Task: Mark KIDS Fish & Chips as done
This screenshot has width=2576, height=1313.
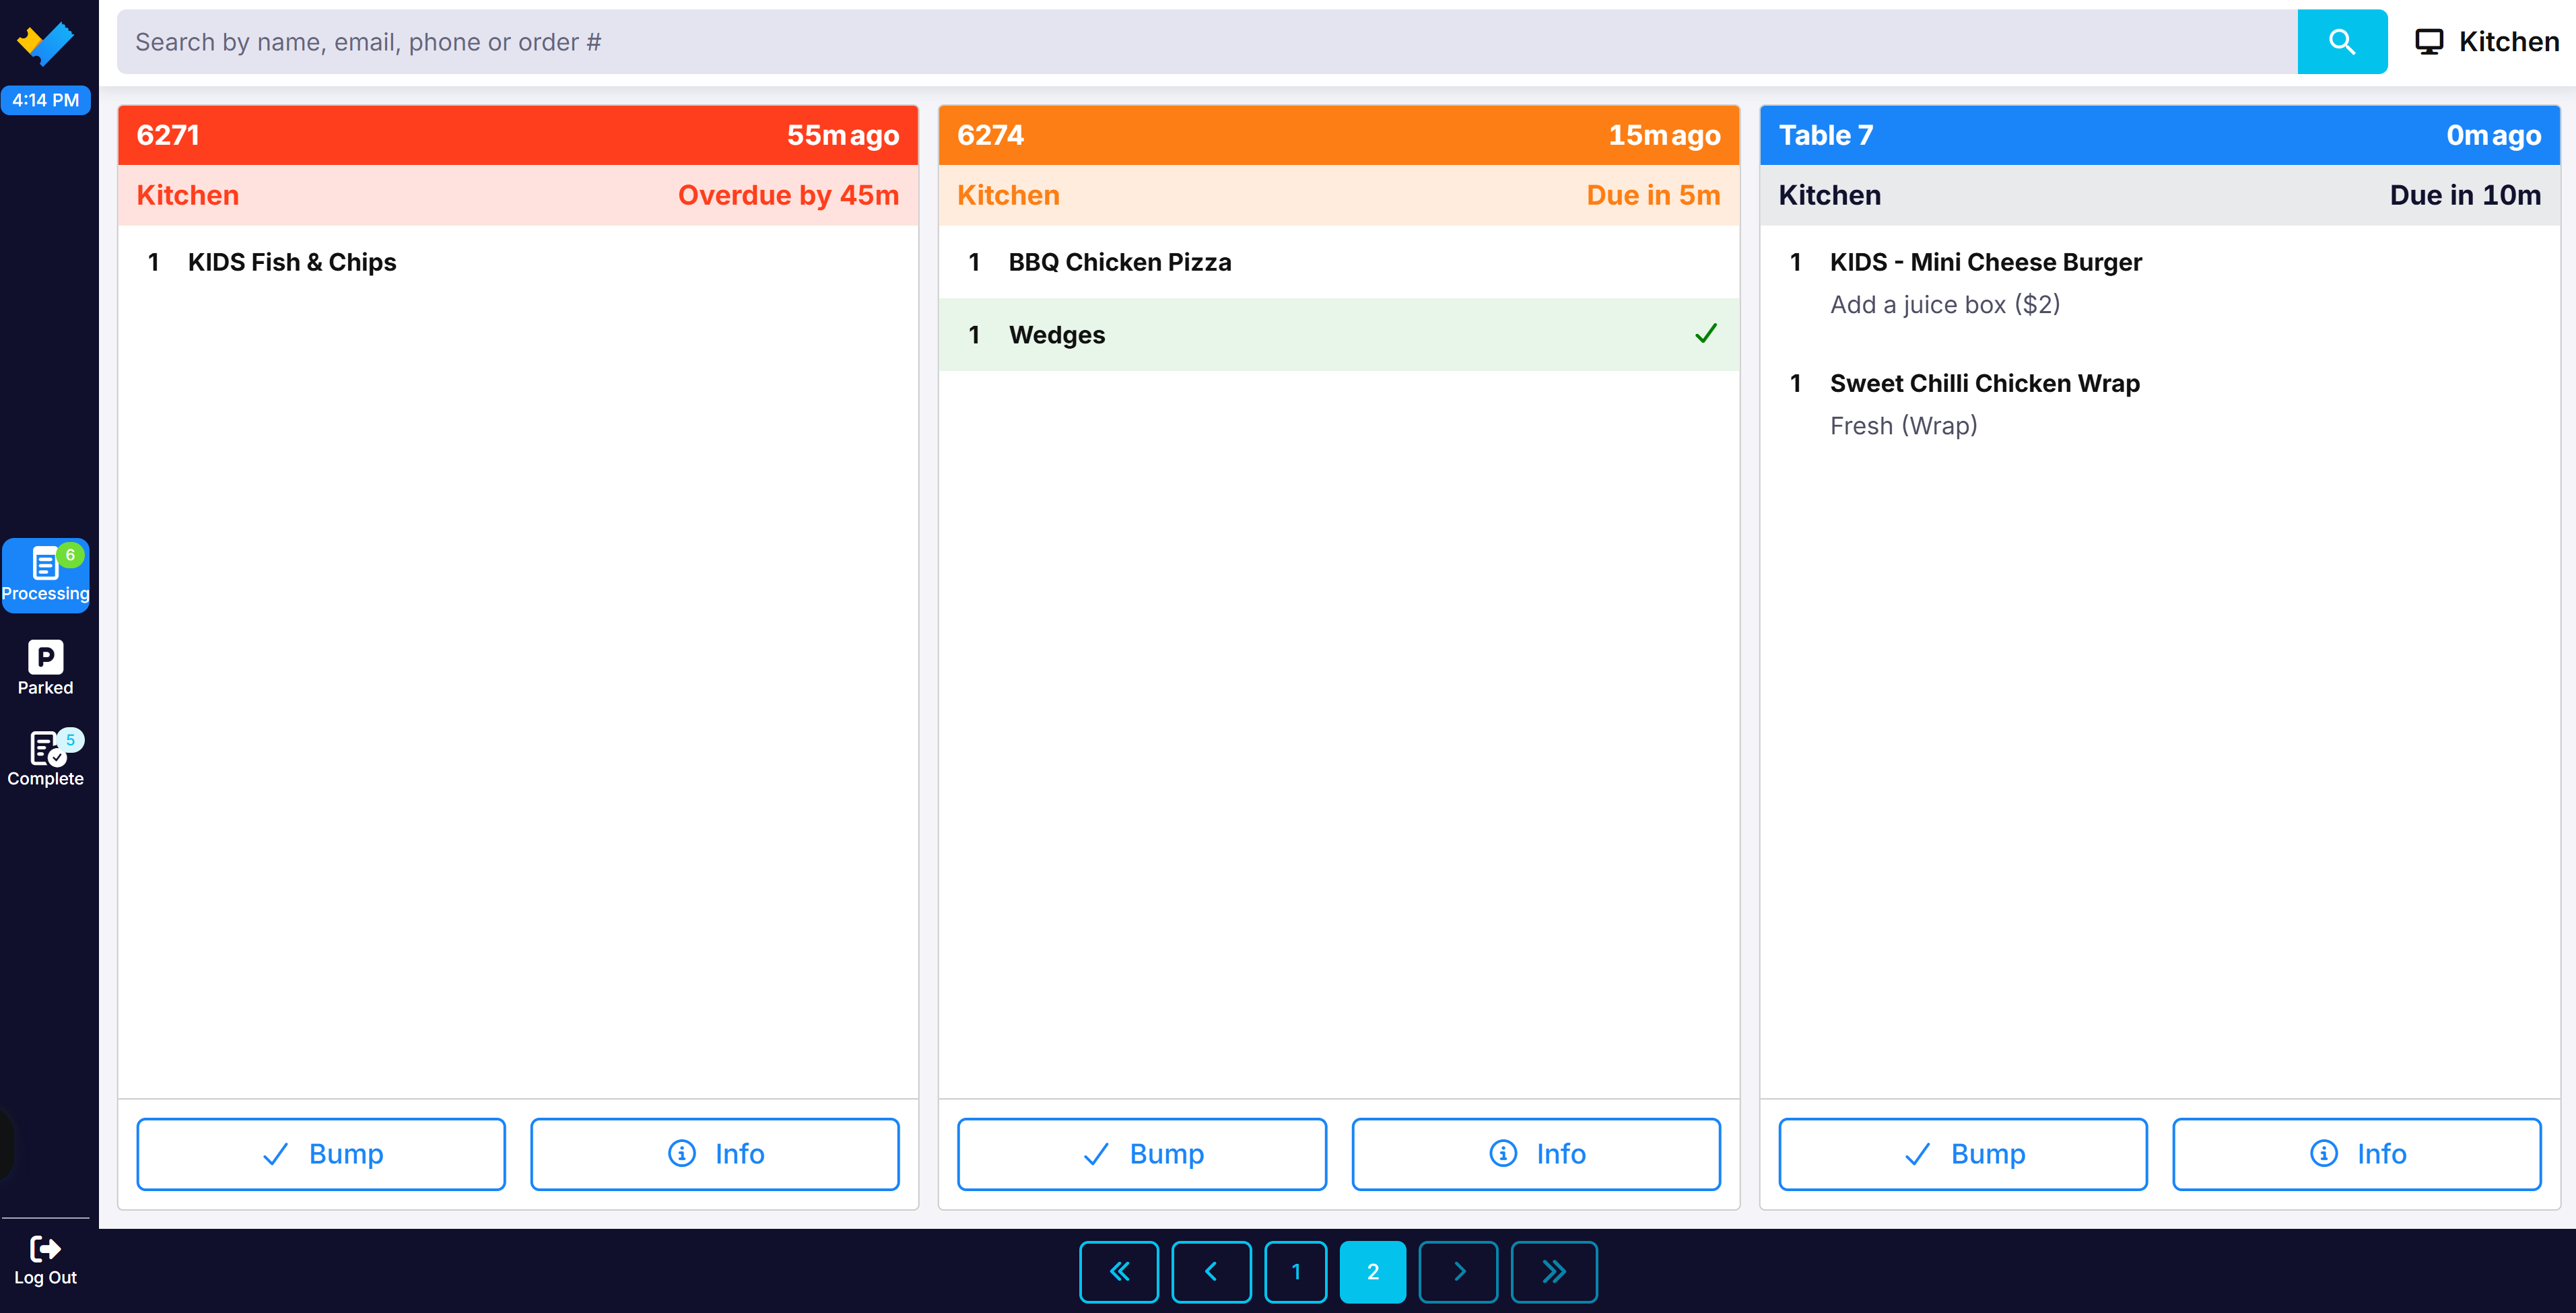Action: (x=518, y=262)
